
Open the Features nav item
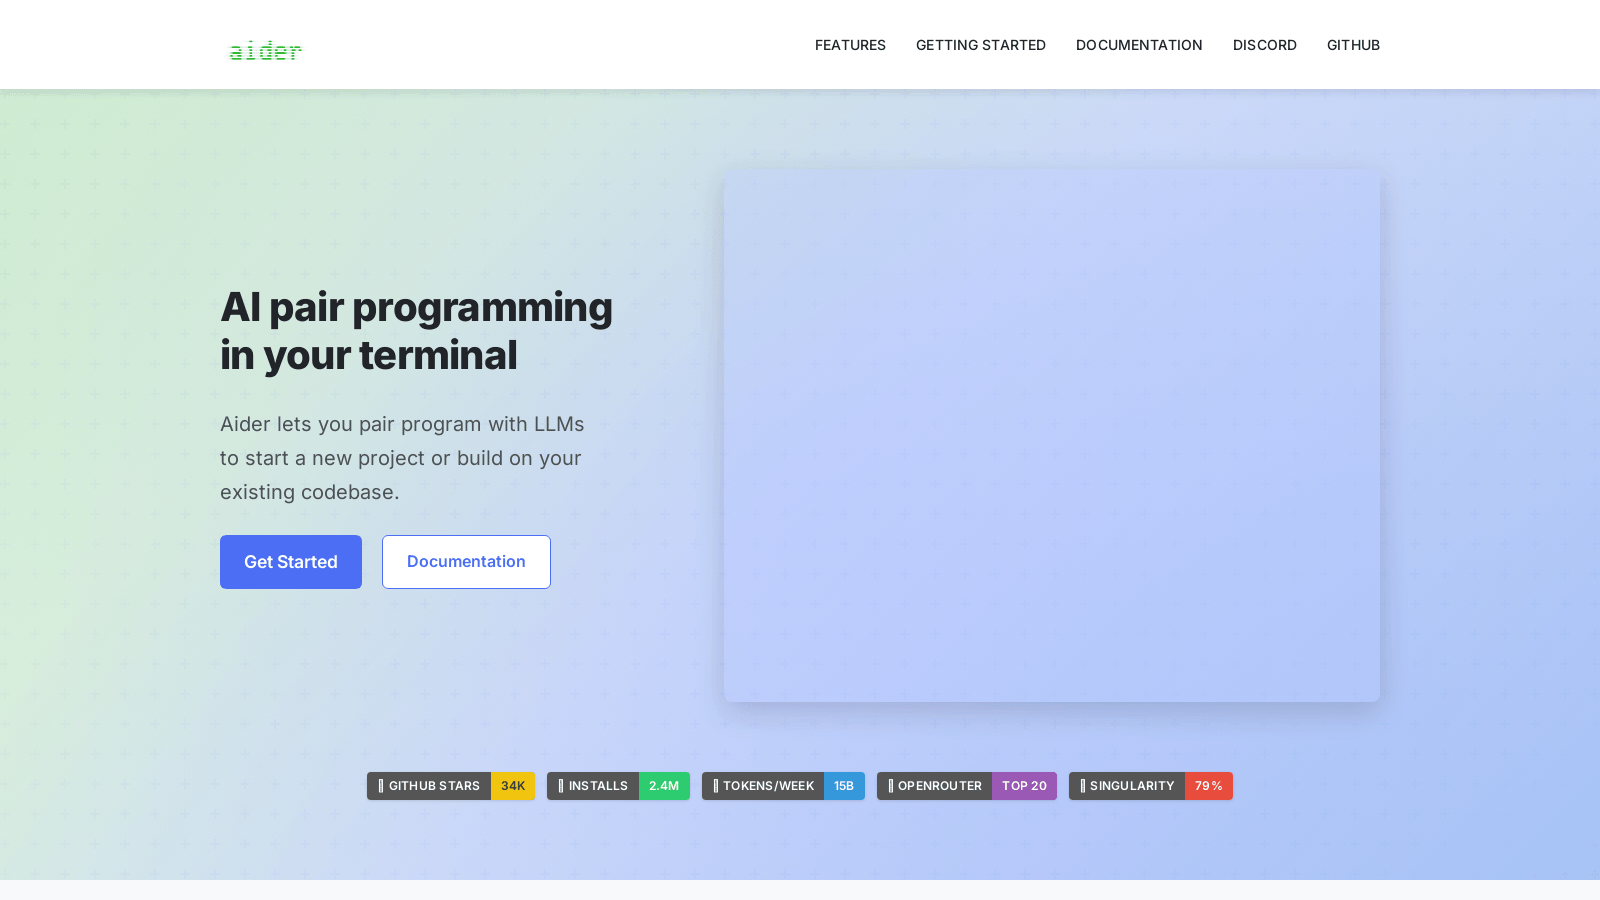click(850, 45)
